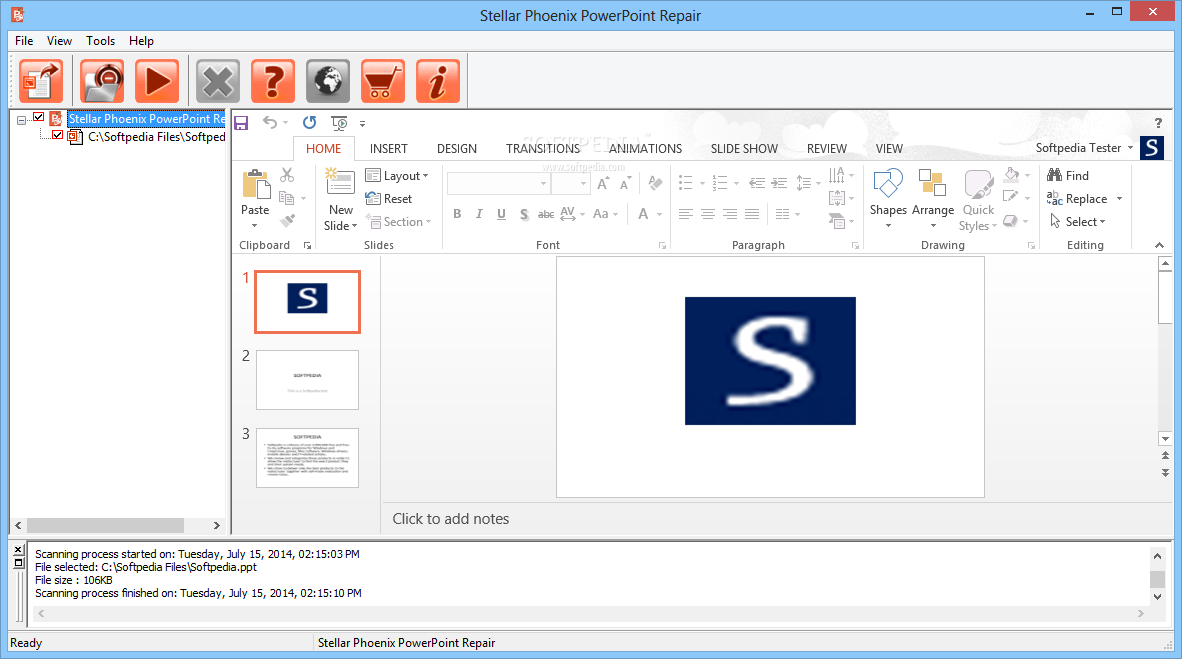
Task: Click the Arrange button
Action: pyautogui.click(x=932, y=198)
